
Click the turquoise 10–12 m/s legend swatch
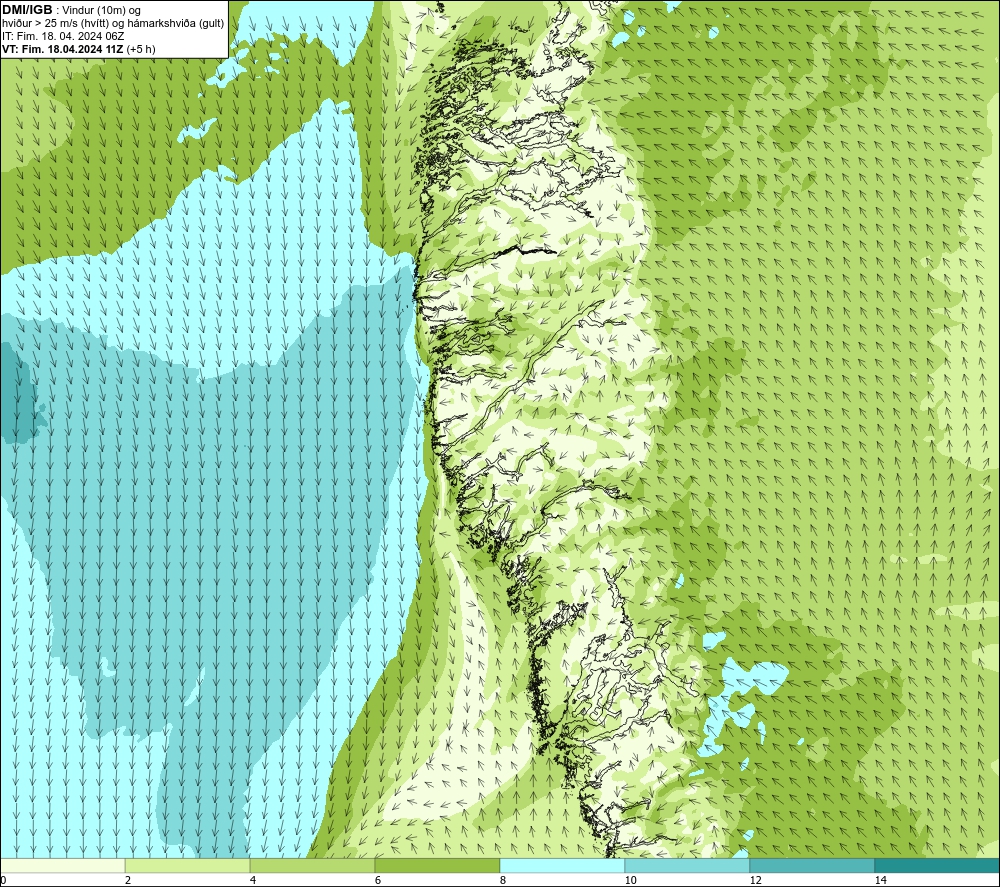[x=688, y=865]
